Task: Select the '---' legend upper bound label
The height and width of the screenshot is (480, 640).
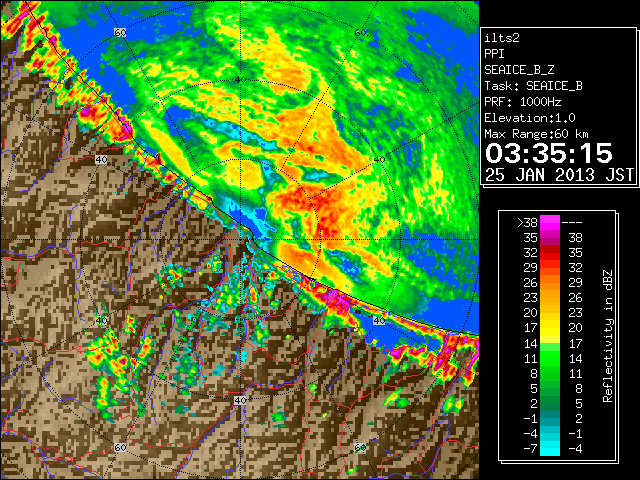Action: [x=572, y=222]
